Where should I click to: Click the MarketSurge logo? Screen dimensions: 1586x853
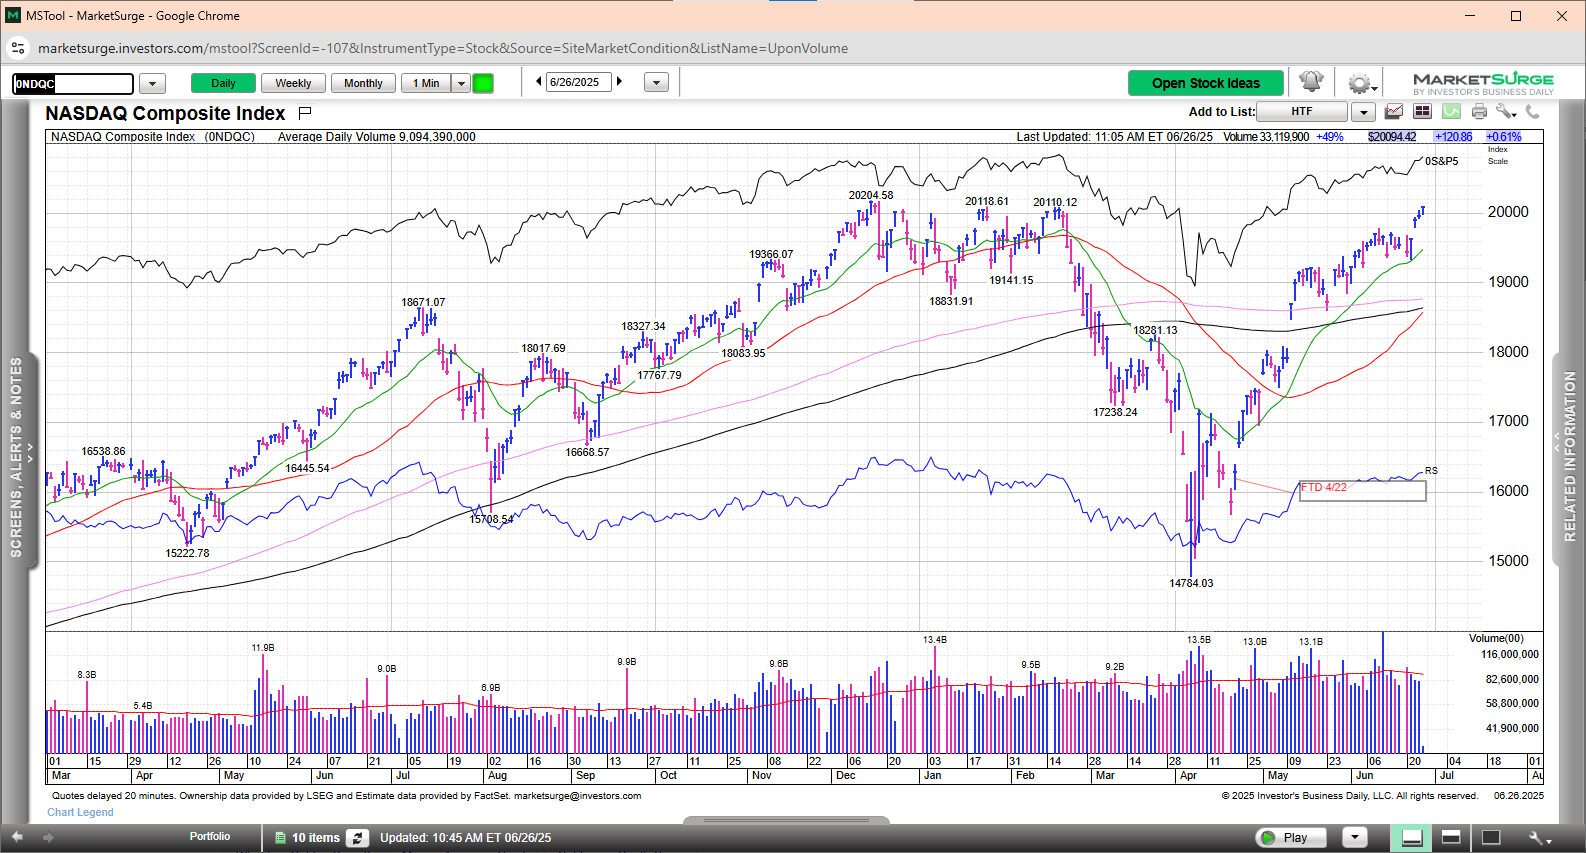tap(1483, 83)
